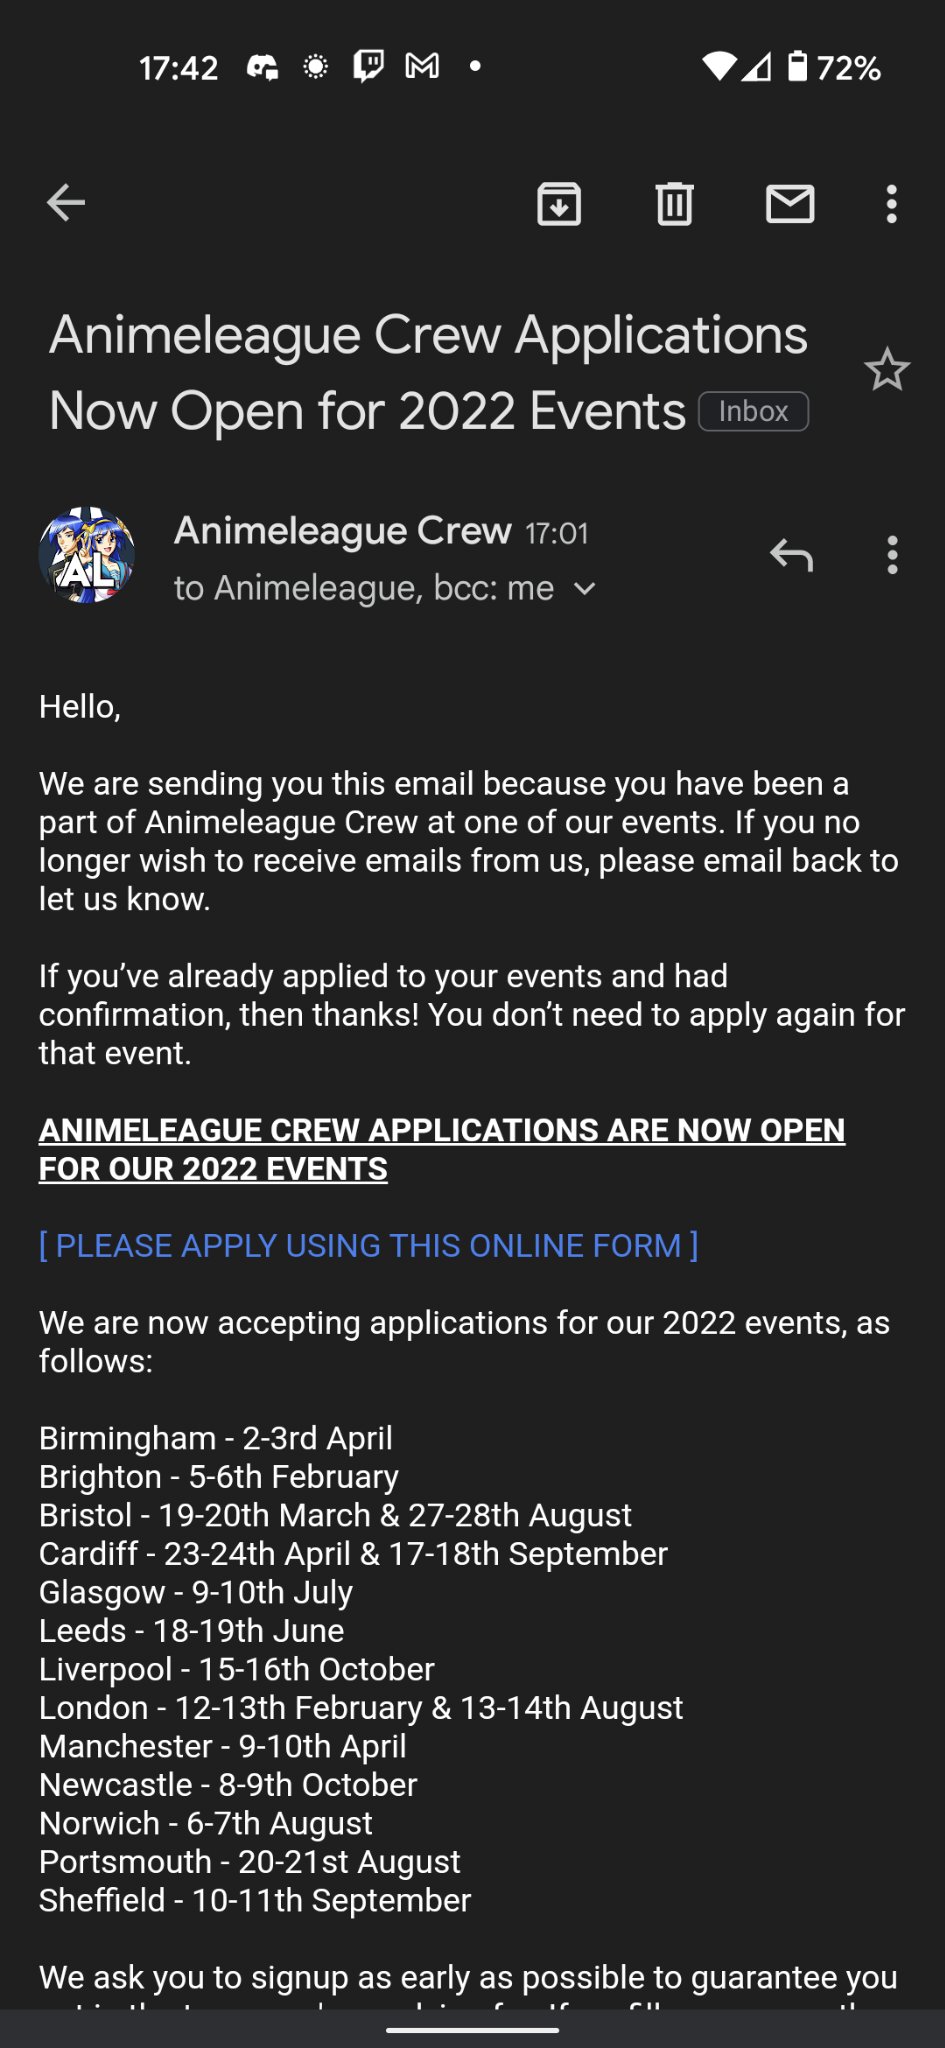Delete this email with trash icon

674,204
